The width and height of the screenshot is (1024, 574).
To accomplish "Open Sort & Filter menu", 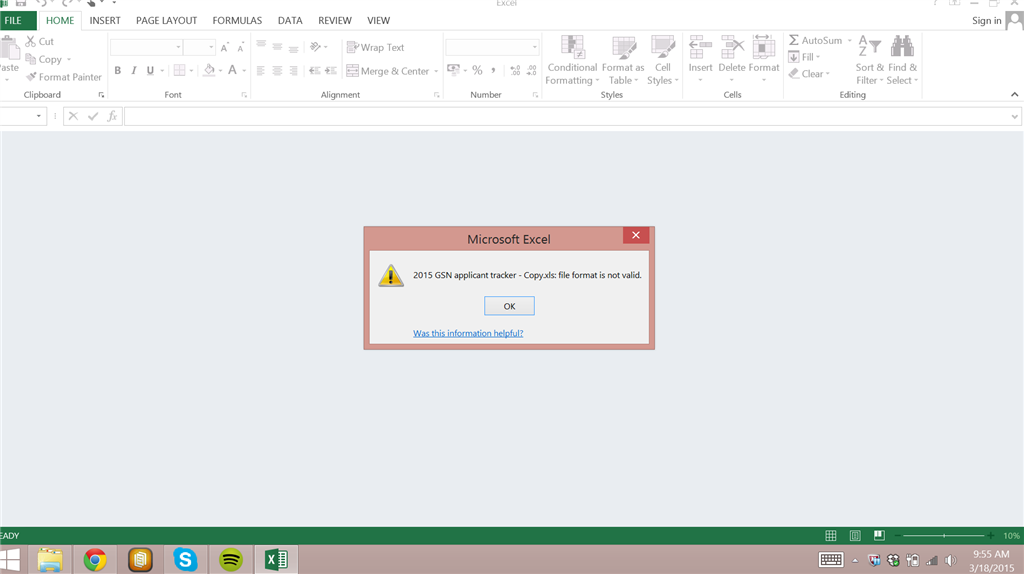I will point(869,60).
